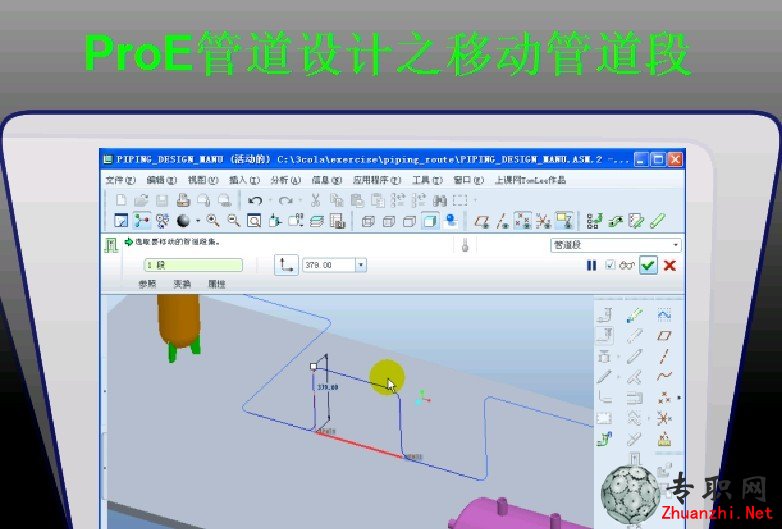Image resolution: width=782 pixels, height=529 pixels.
Task: Open the 应用程序 menu
Action: tap(377, 180)
